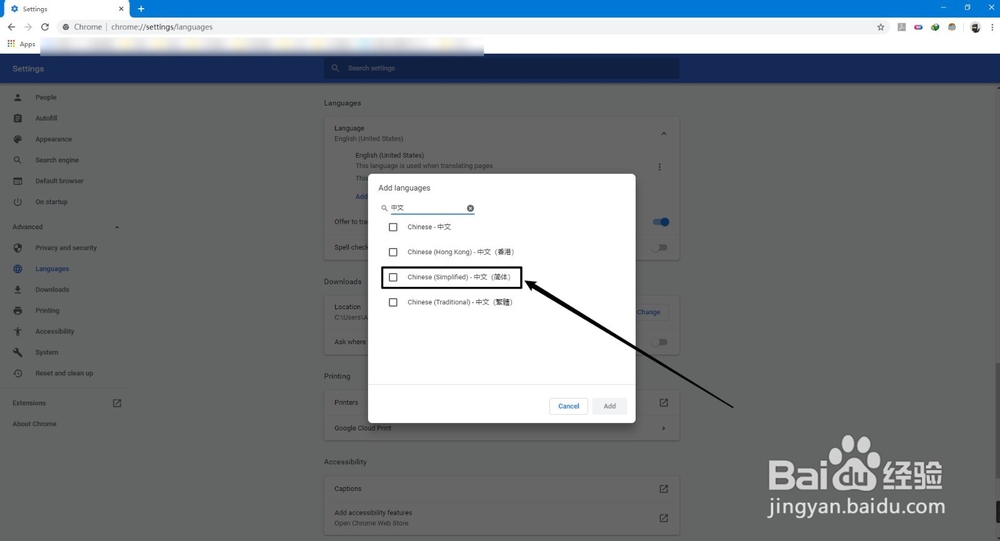Open the Autofill settings section
This screenshot has width=1000, height=541.
tap(46, 119)
